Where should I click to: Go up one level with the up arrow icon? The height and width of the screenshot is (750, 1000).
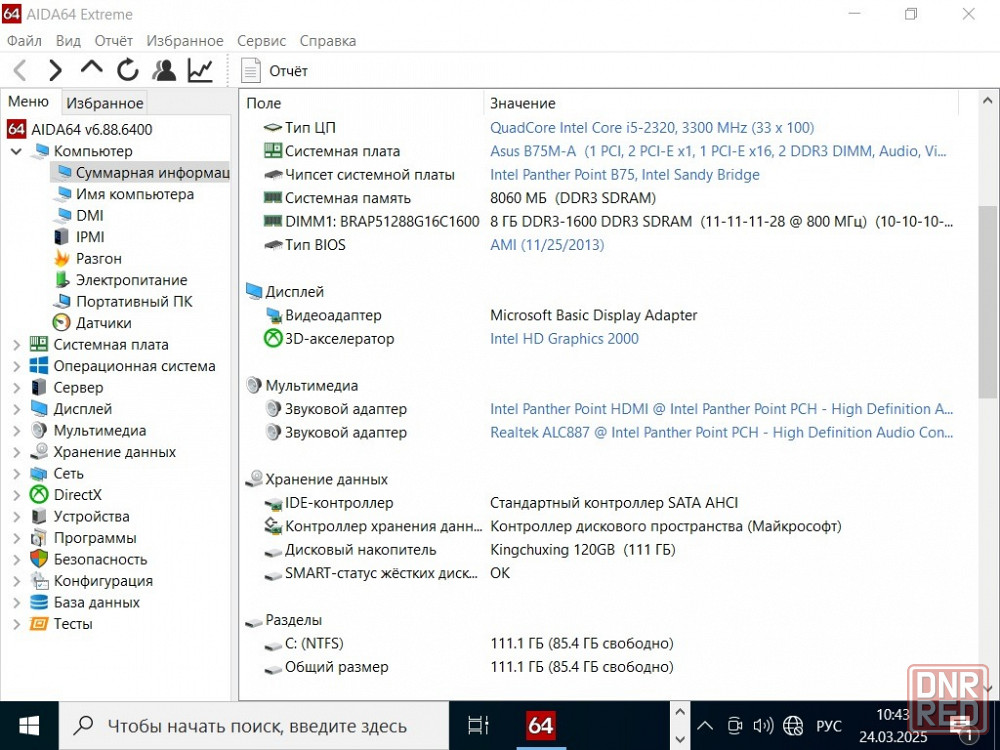(x=92, y=68)
